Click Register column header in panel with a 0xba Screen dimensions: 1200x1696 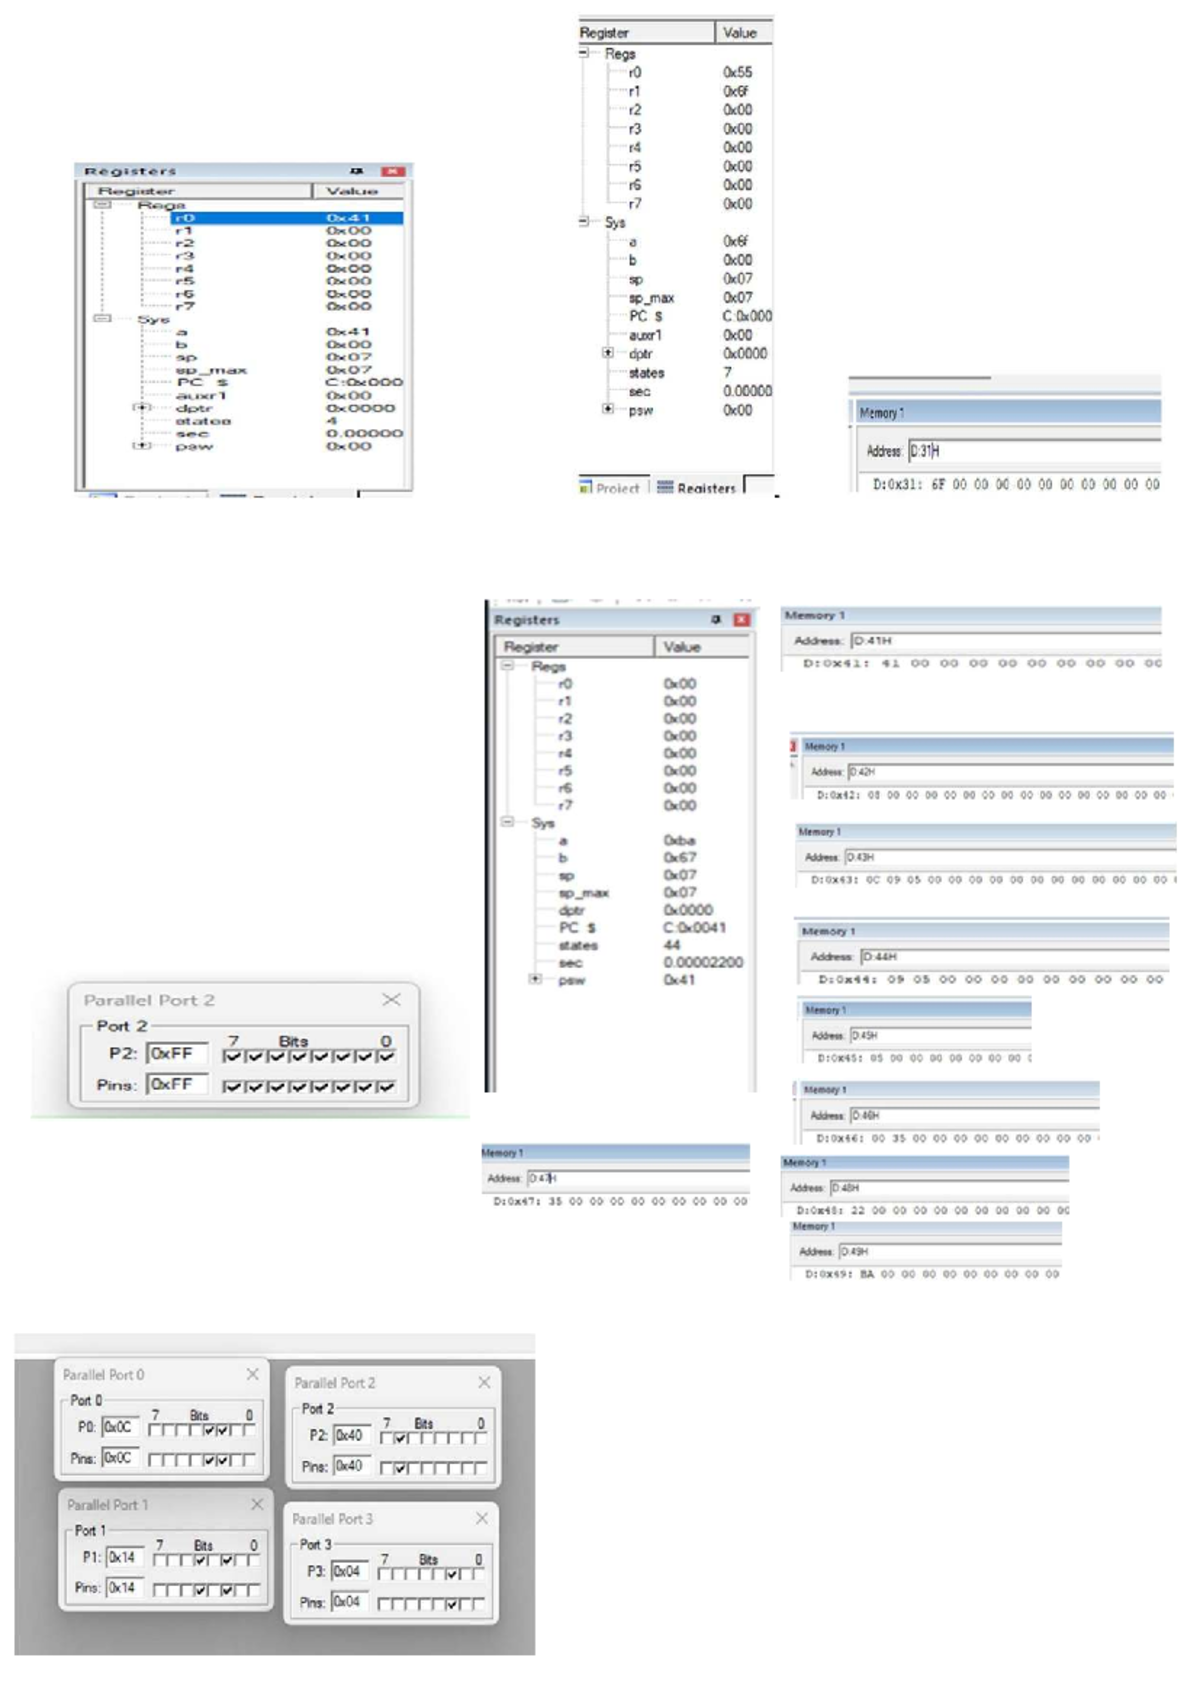[575, 647]
